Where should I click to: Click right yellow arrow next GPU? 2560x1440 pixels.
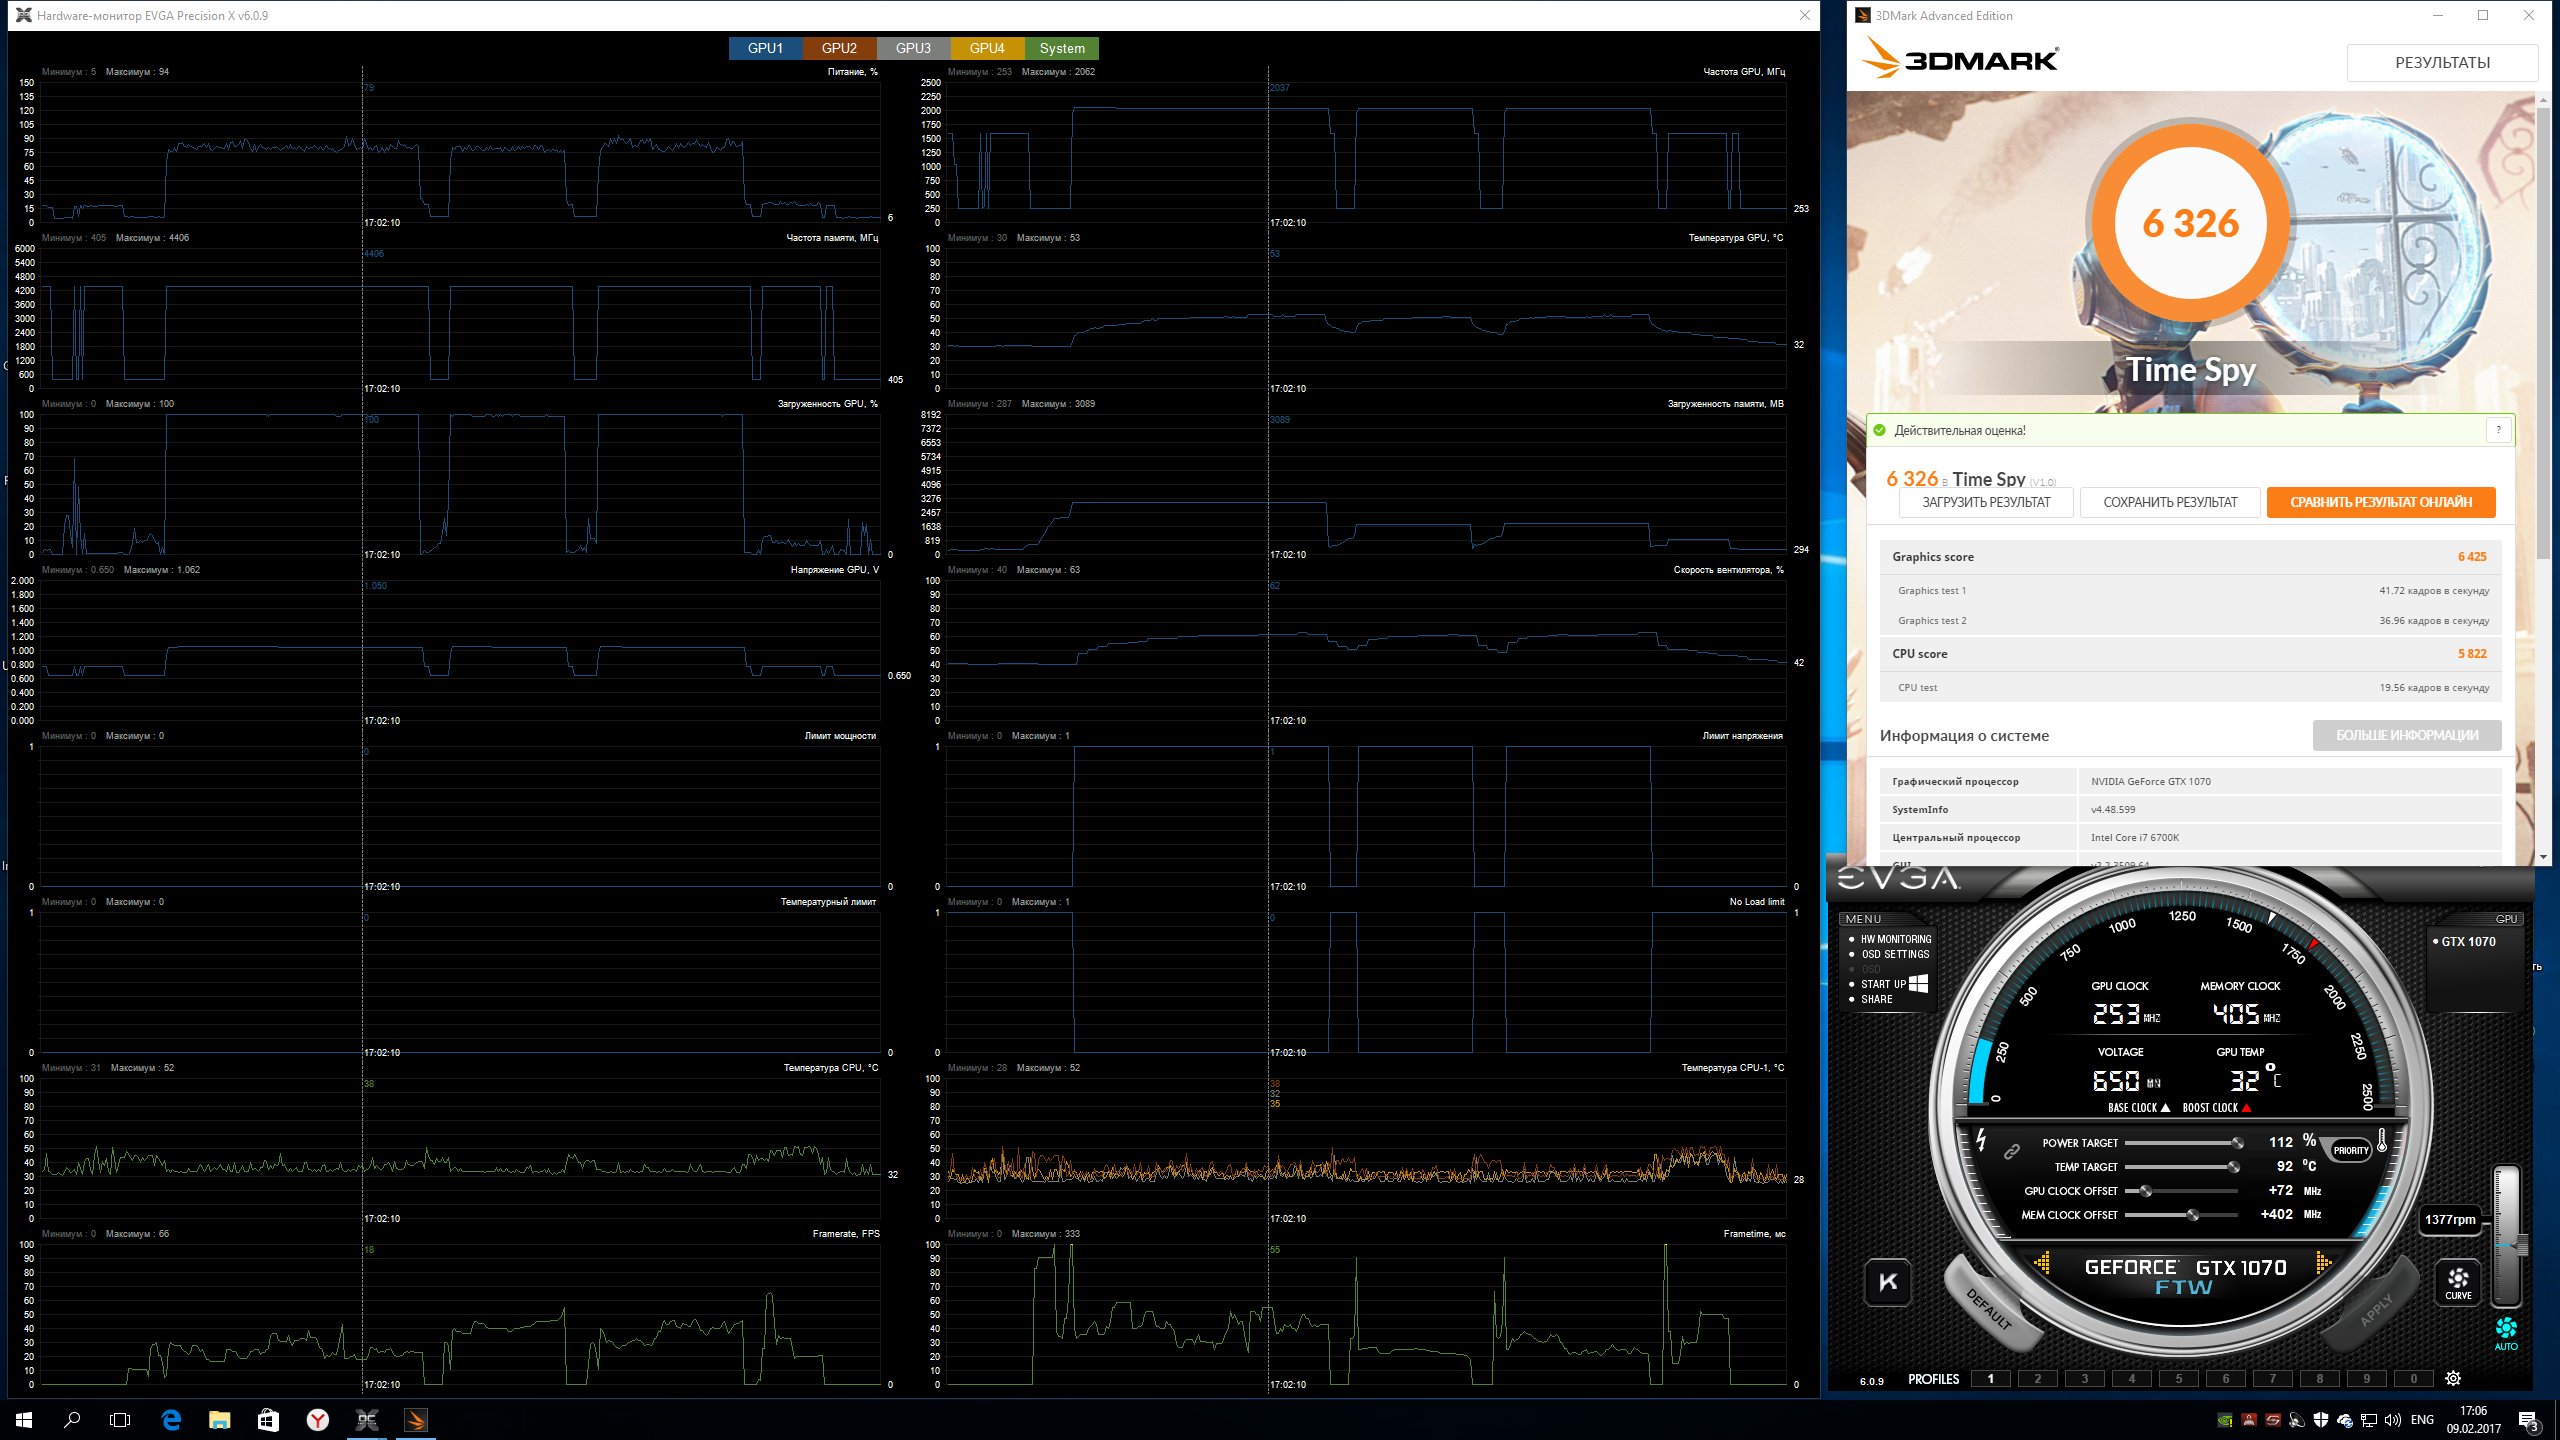[2323, 1264]
